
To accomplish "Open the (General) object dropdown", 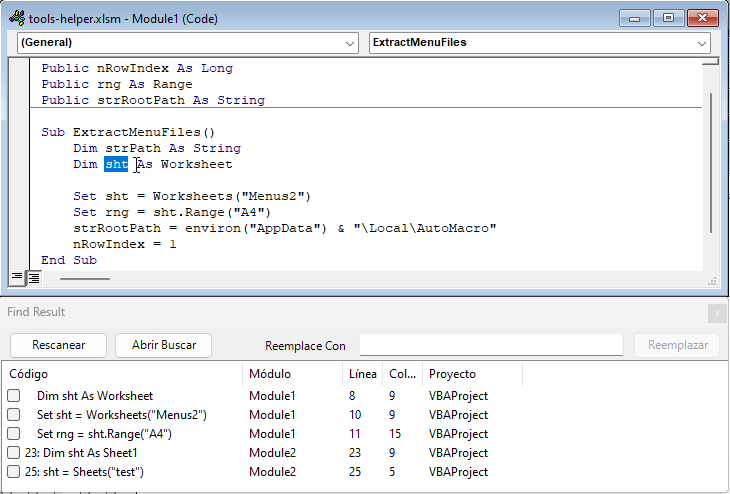I will pos(188,43).
